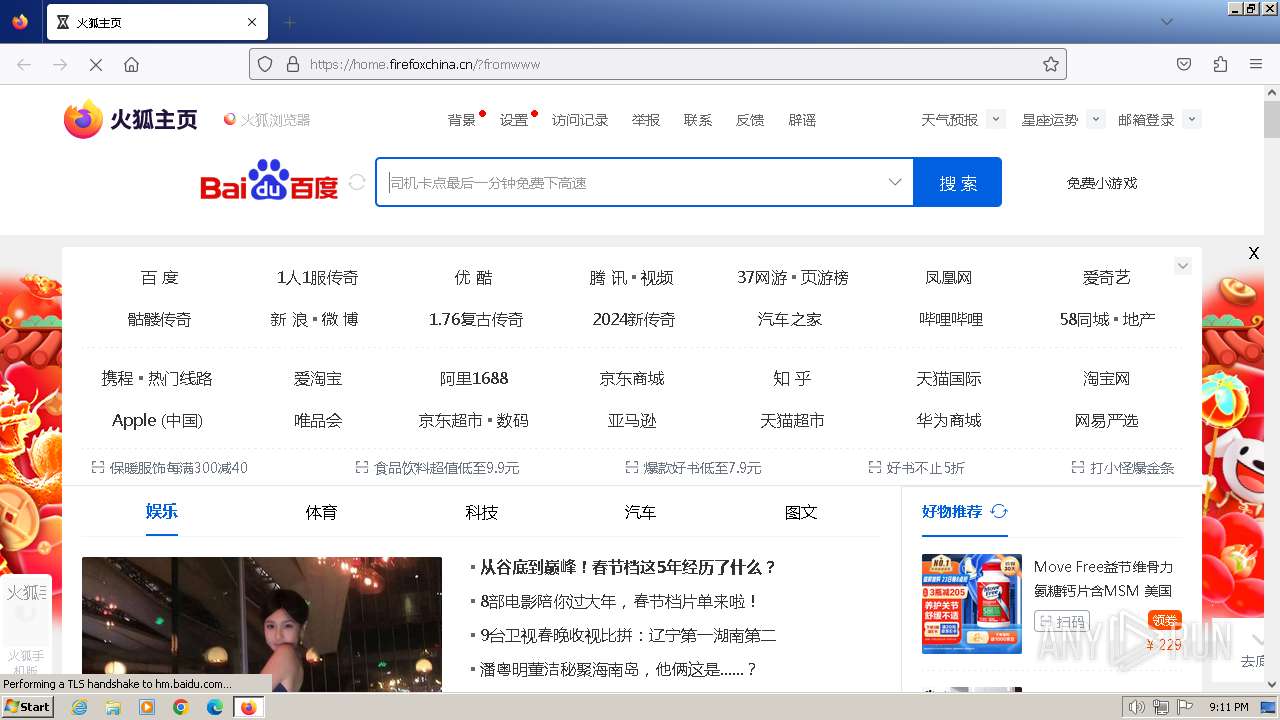Open File Explorer taskbar icon
This screenshot has width=1280, height=720.
[113, 707]
